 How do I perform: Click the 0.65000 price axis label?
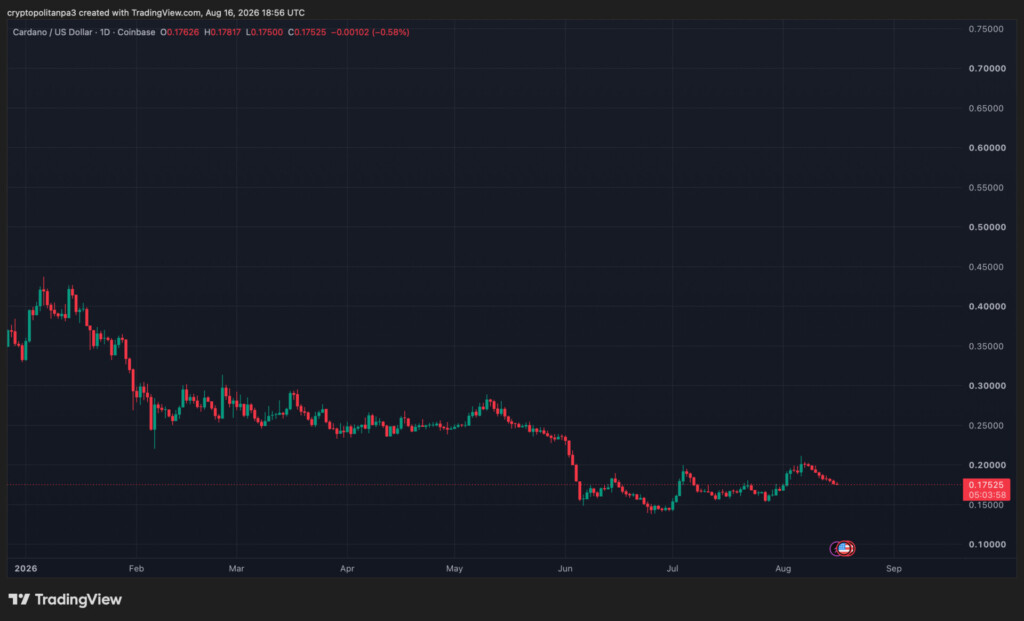point(986,108)
